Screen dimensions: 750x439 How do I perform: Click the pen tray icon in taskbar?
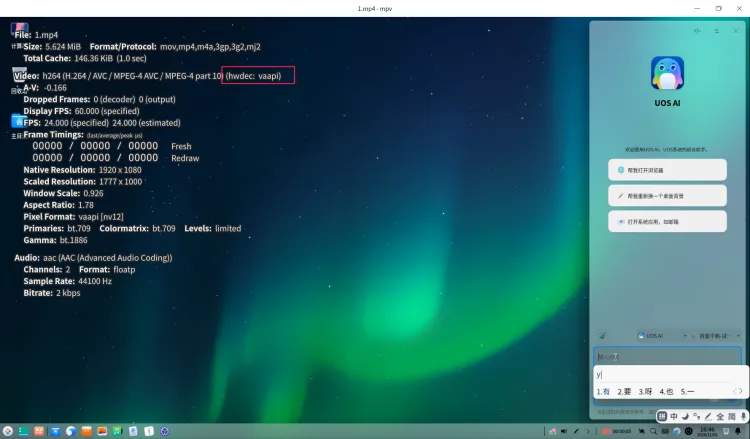pos(576,431)
